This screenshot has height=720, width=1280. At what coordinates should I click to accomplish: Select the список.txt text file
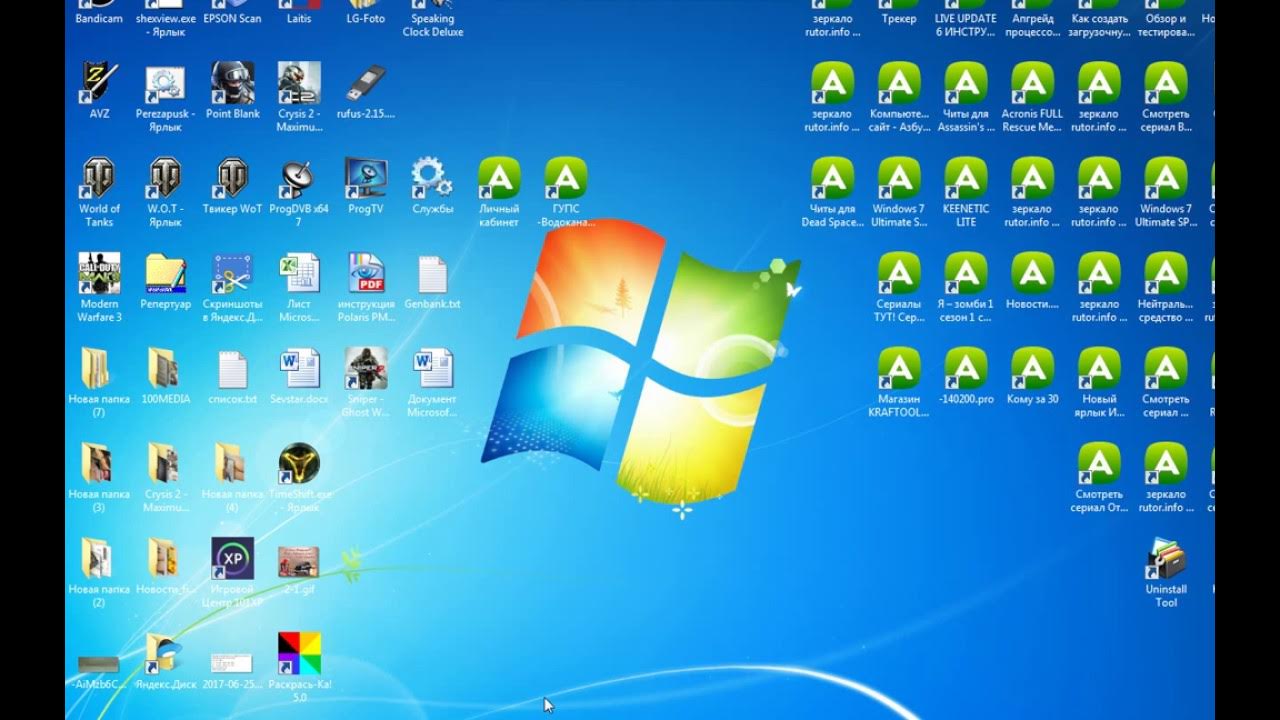point(232,368)
